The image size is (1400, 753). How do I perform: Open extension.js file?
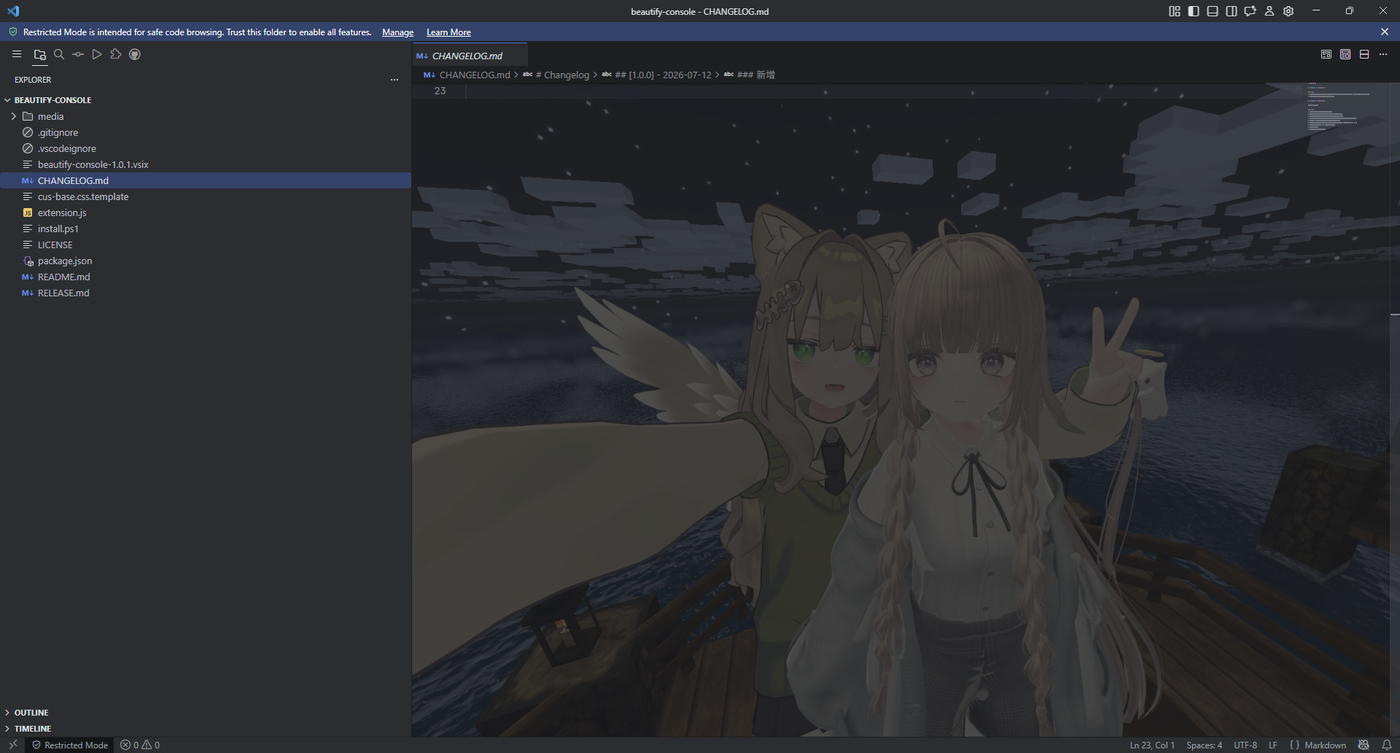205,212
